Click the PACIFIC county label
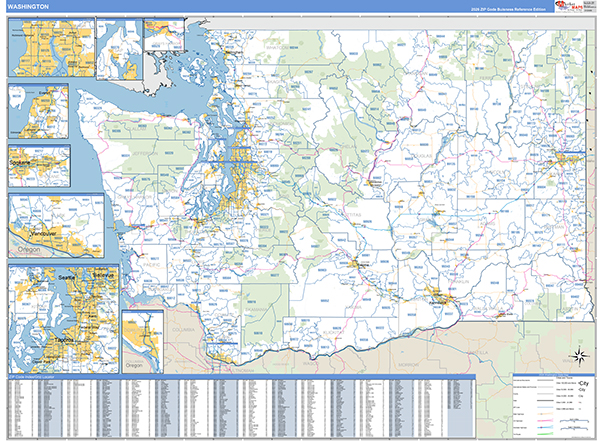This screenshot has height=441, width=600. 152,265
